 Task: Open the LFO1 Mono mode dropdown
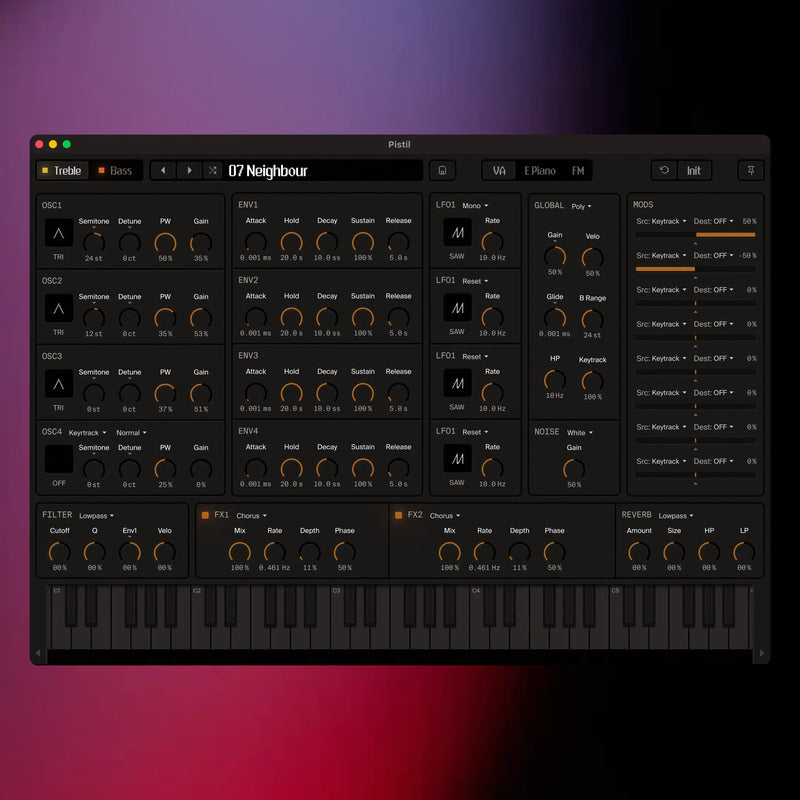coord(475,206)
